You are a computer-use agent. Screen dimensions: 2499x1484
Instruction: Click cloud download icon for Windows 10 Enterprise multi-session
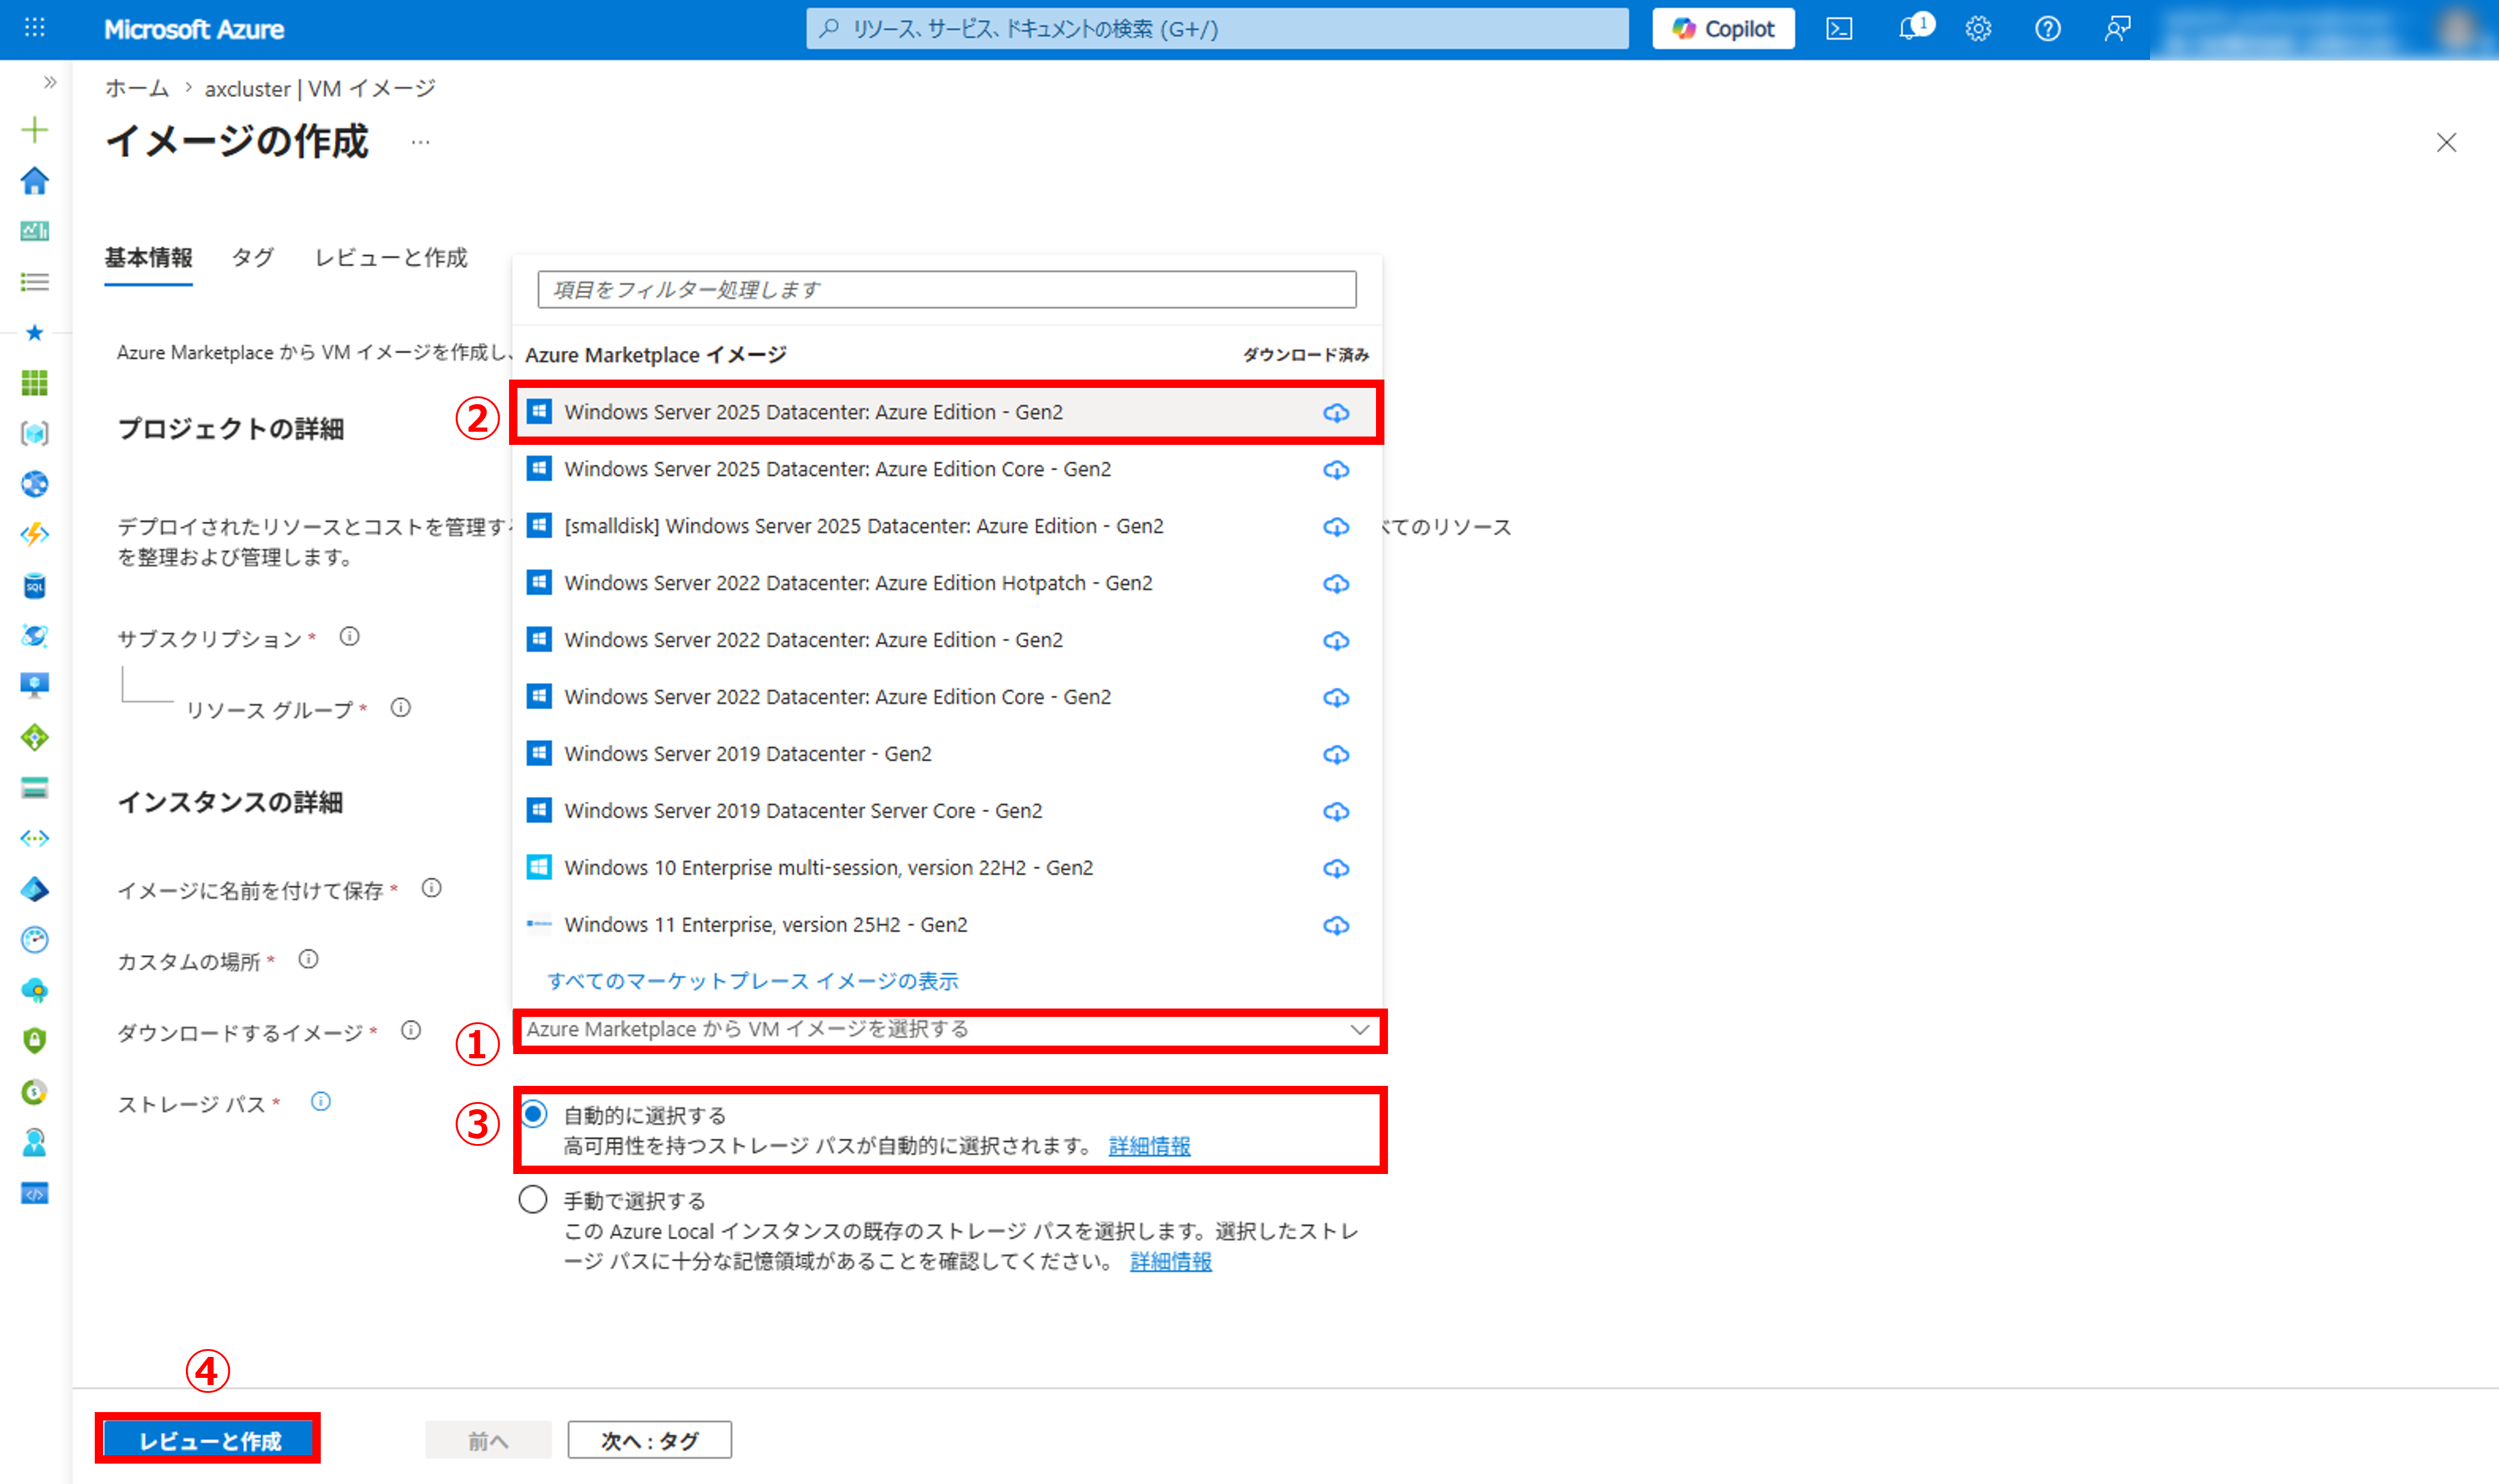pos(1336,869)
